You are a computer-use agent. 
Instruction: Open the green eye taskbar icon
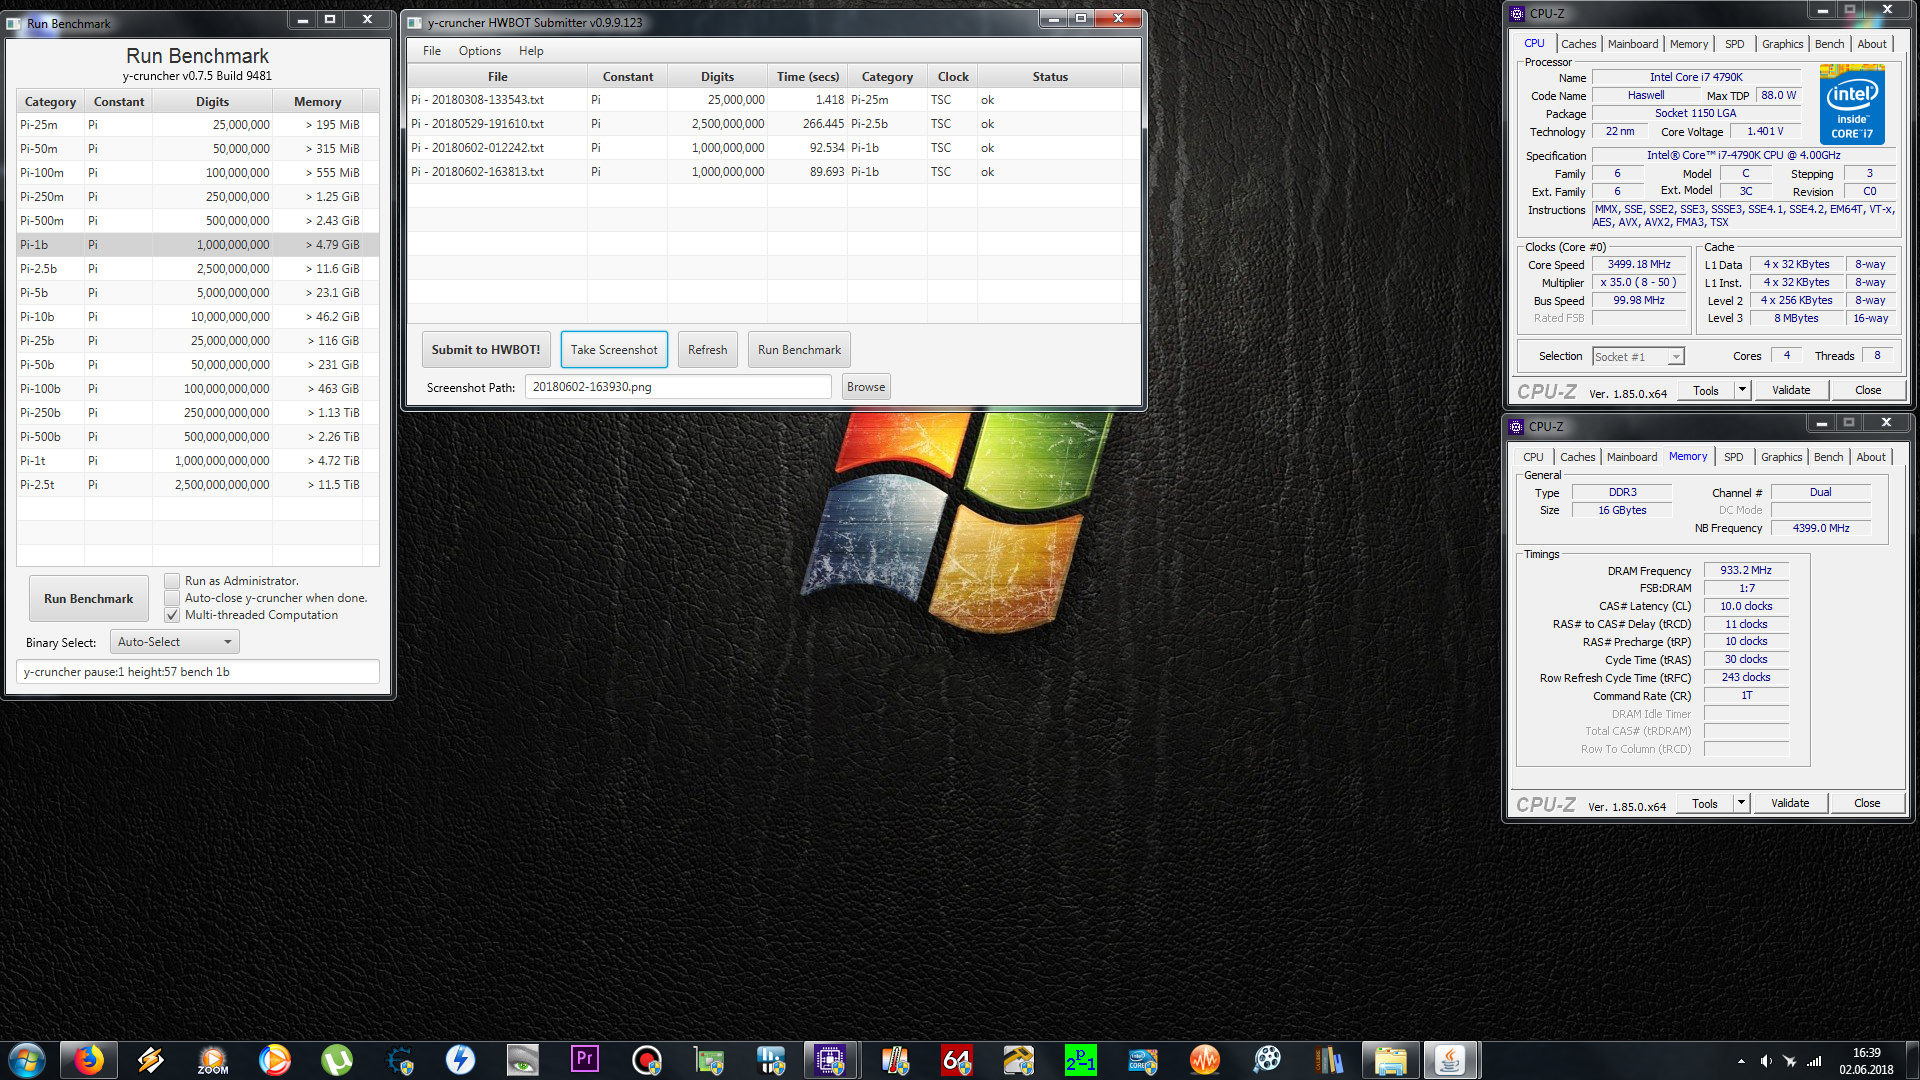point(522,1060)
